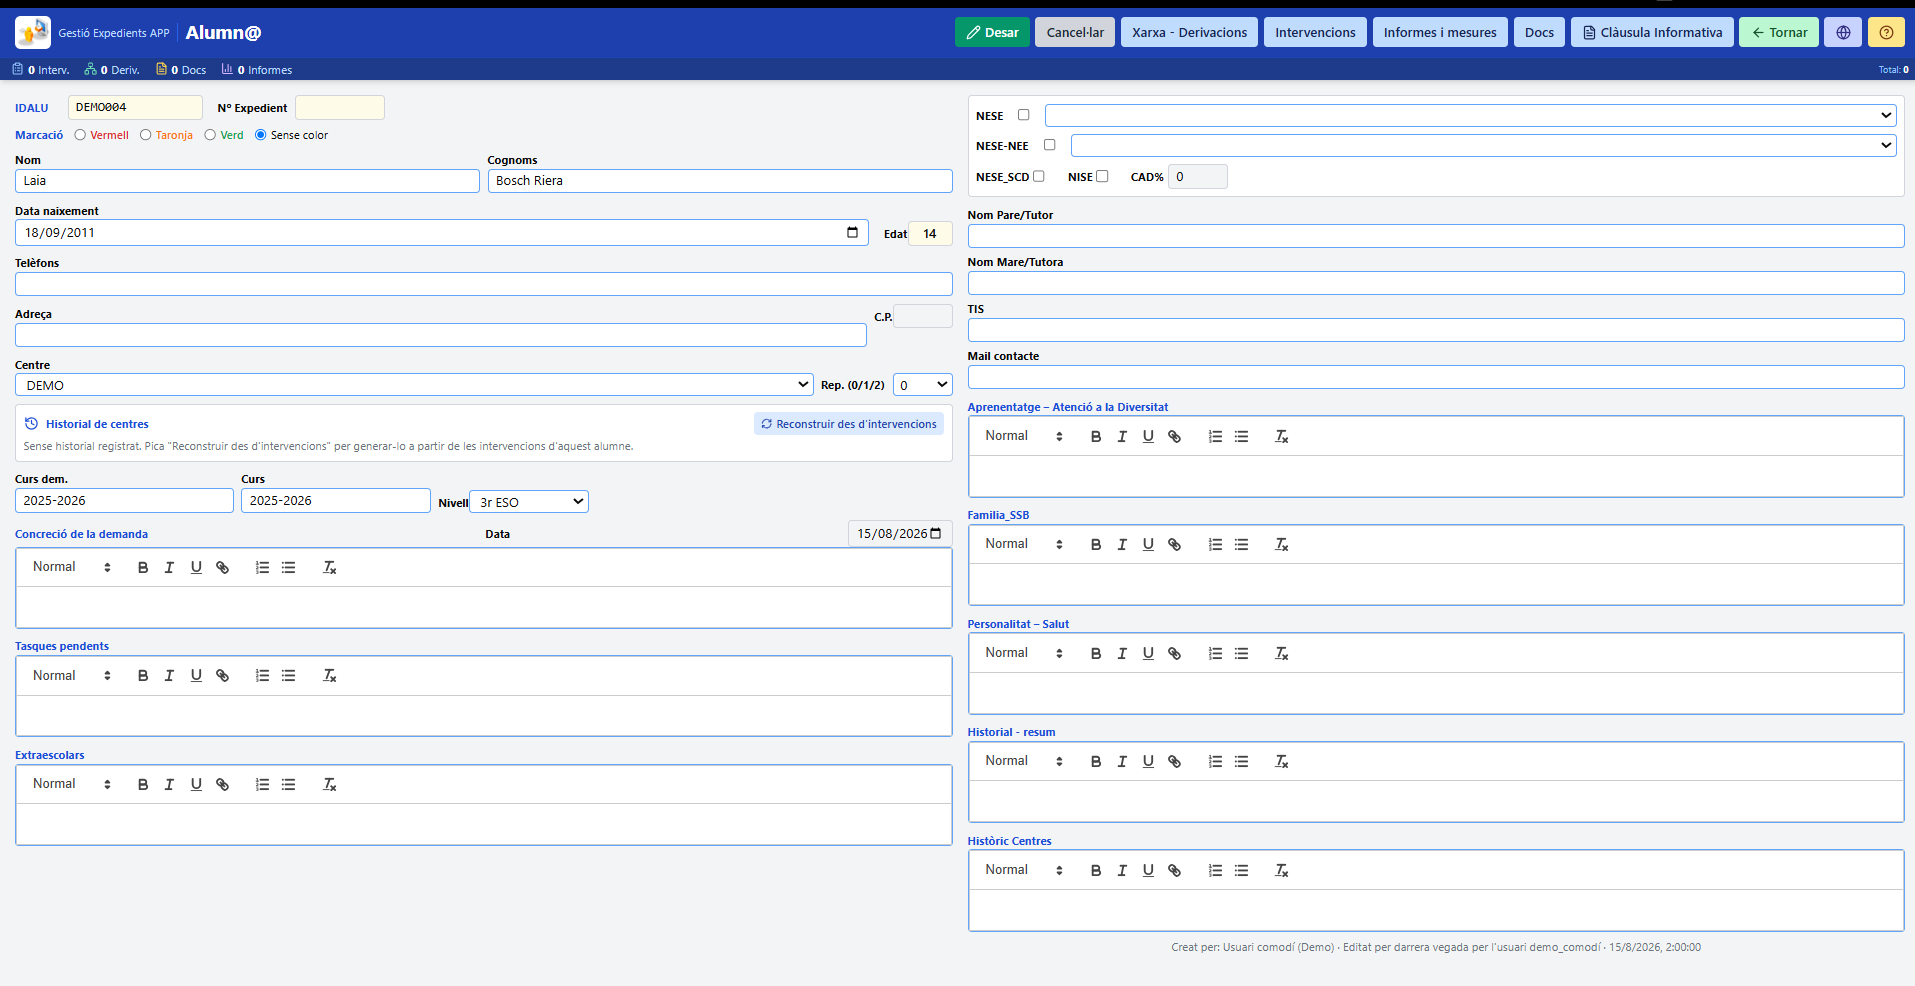Clear formatting in Extraescolars editor
The width and height of the screenshot is (1915, 986).
tap(329, 784)
